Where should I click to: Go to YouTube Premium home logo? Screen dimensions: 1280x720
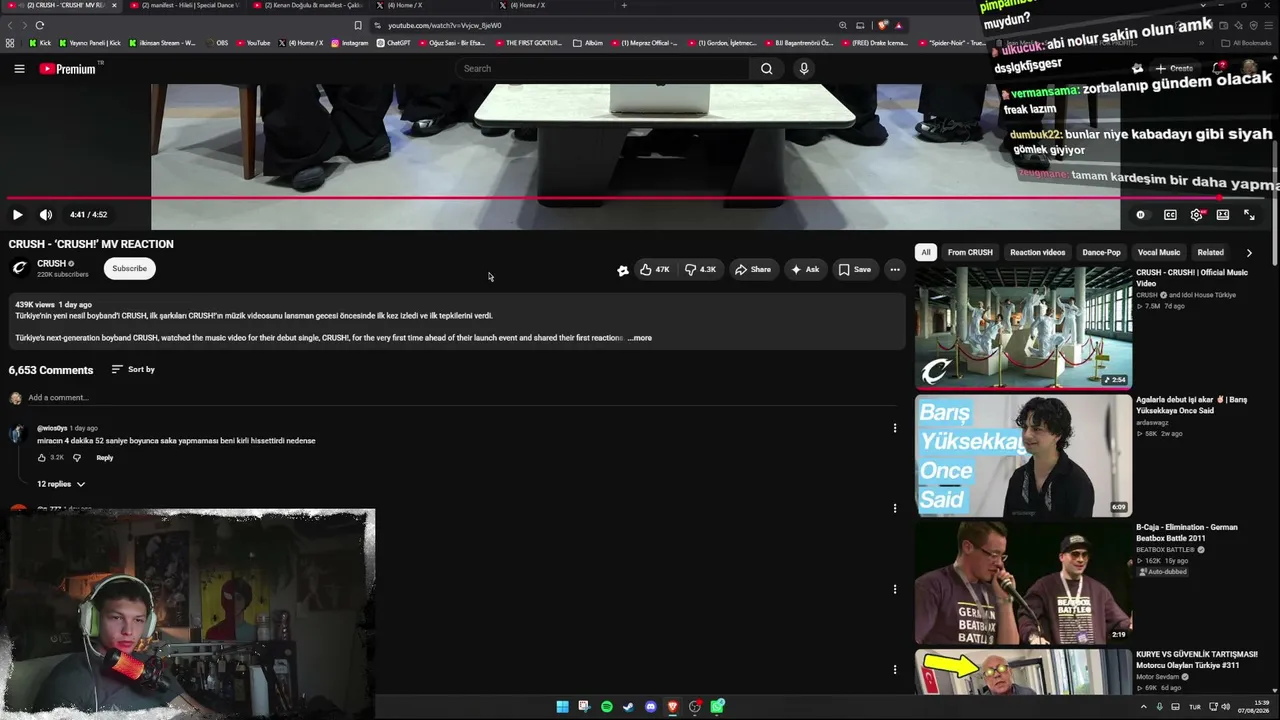point(68,69)
